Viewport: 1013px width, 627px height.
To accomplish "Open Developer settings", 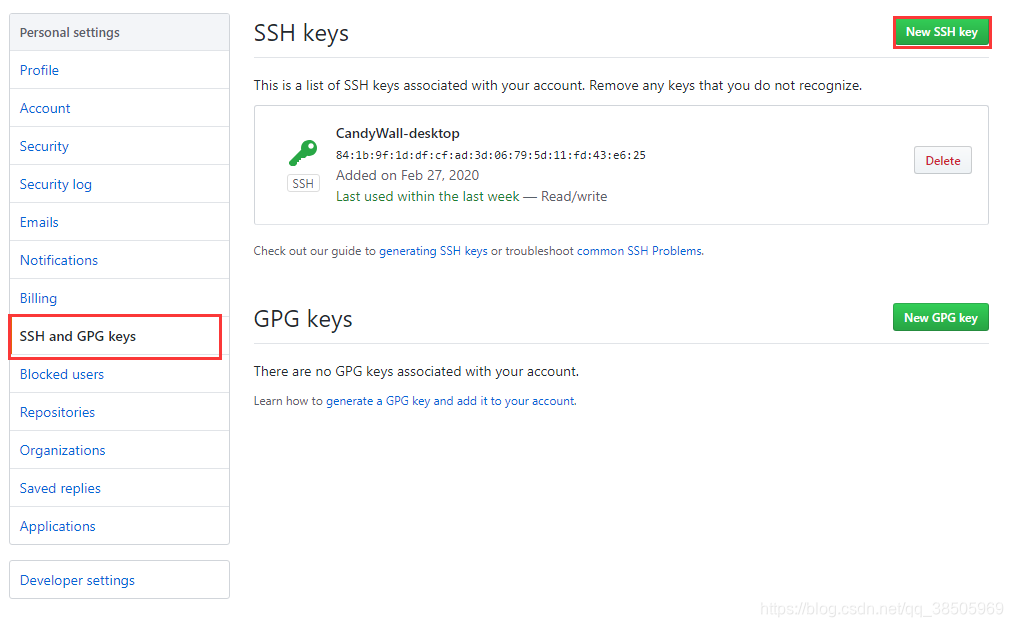I will pyautogui.click(x=120, y=580).
